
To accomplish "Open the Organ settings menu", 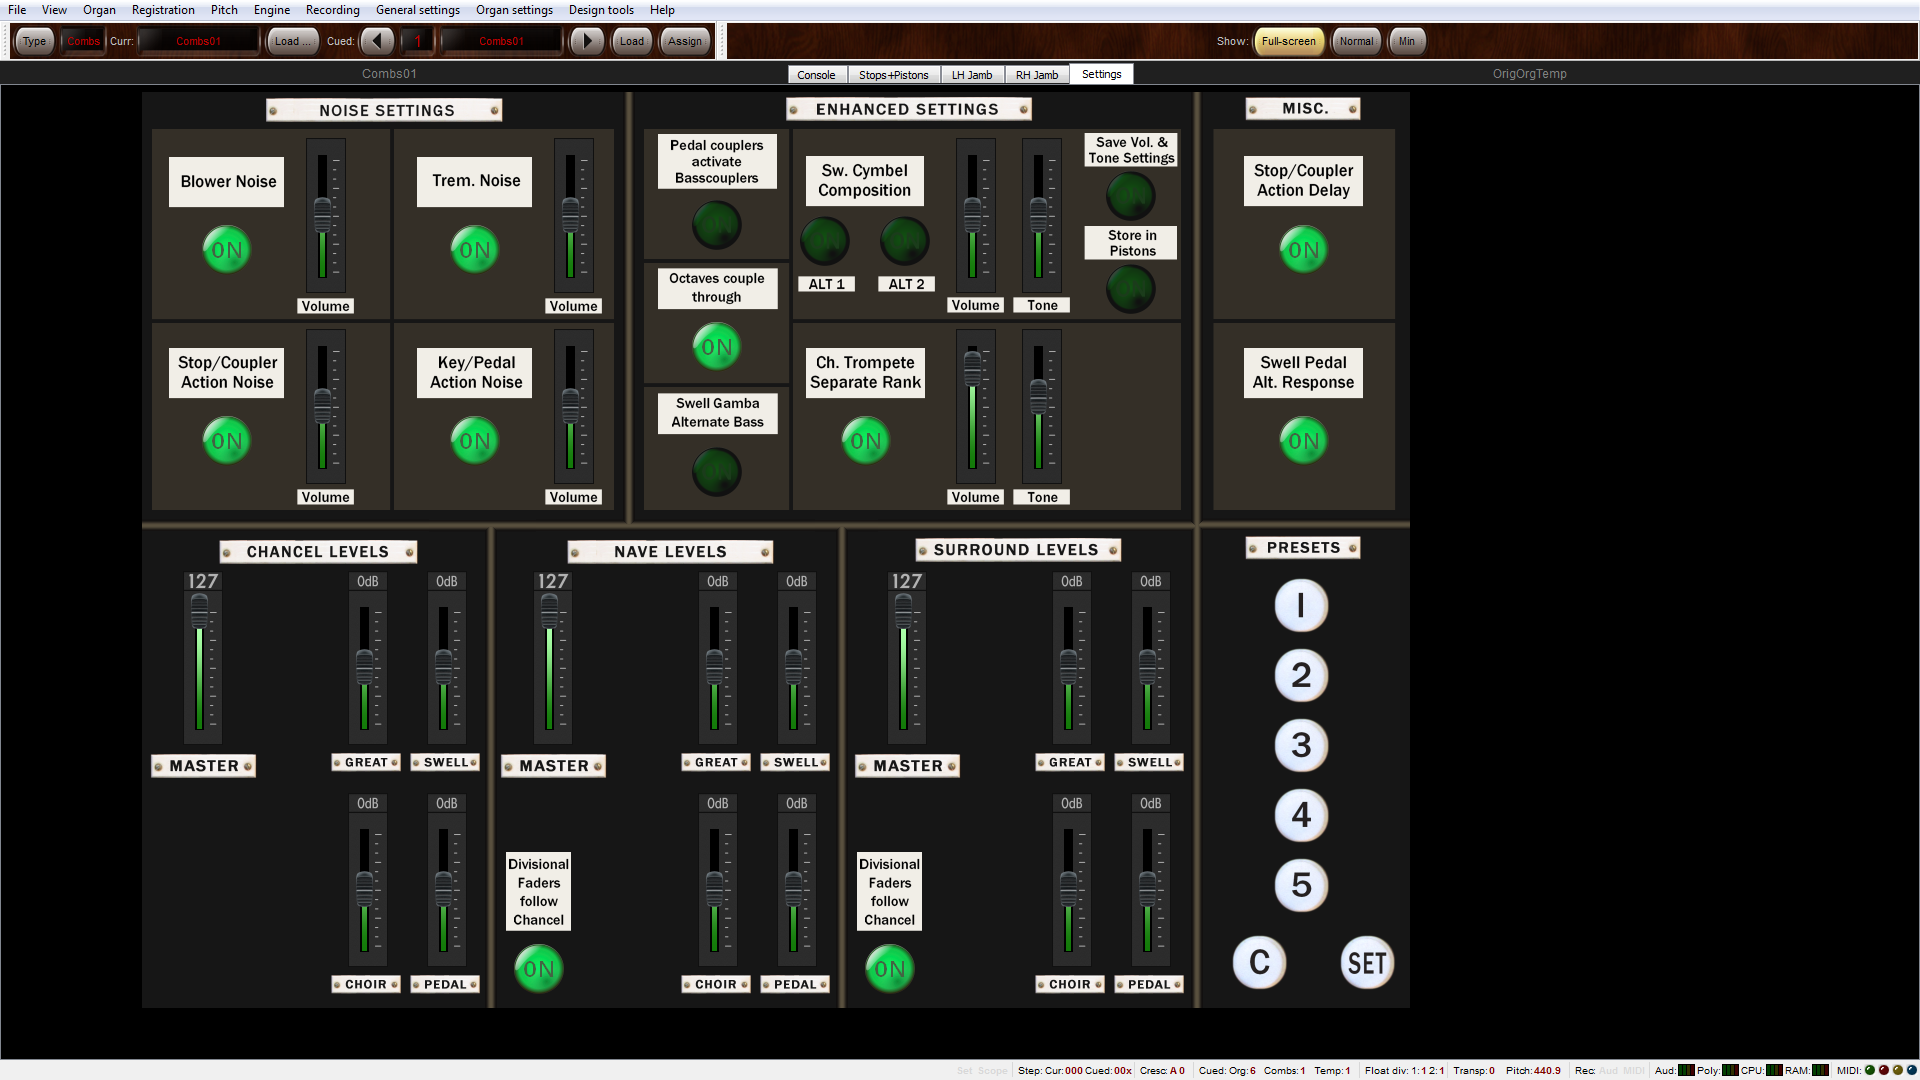I will pos(514,10).
